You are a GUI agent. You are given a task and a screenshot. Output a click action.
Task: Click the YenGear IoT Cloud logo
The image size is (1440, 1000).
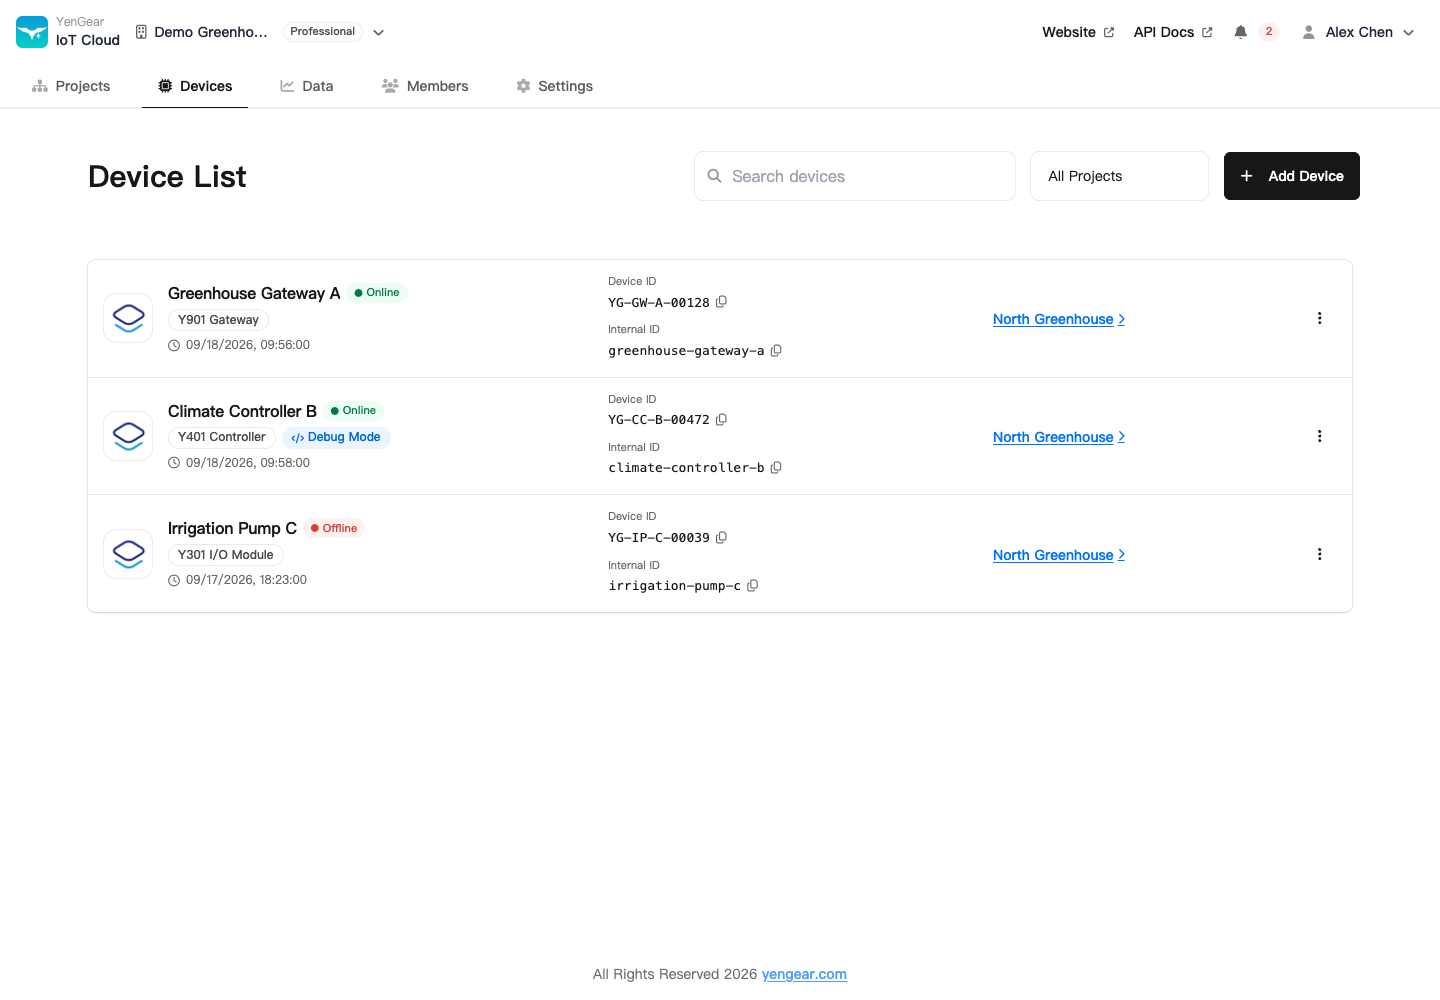click(x=32, y=32)
